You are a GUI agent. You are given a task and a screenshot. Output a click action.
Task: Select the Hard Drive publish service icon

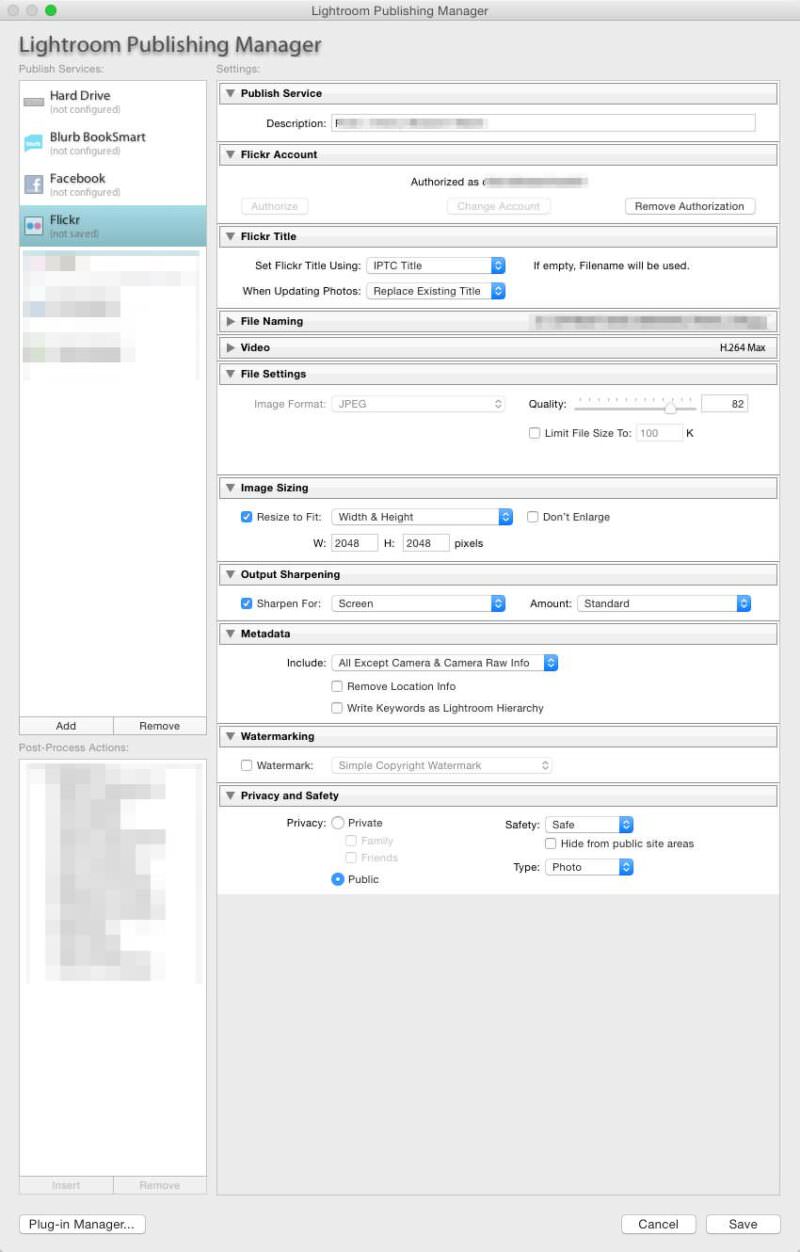[x=33, y=102]
